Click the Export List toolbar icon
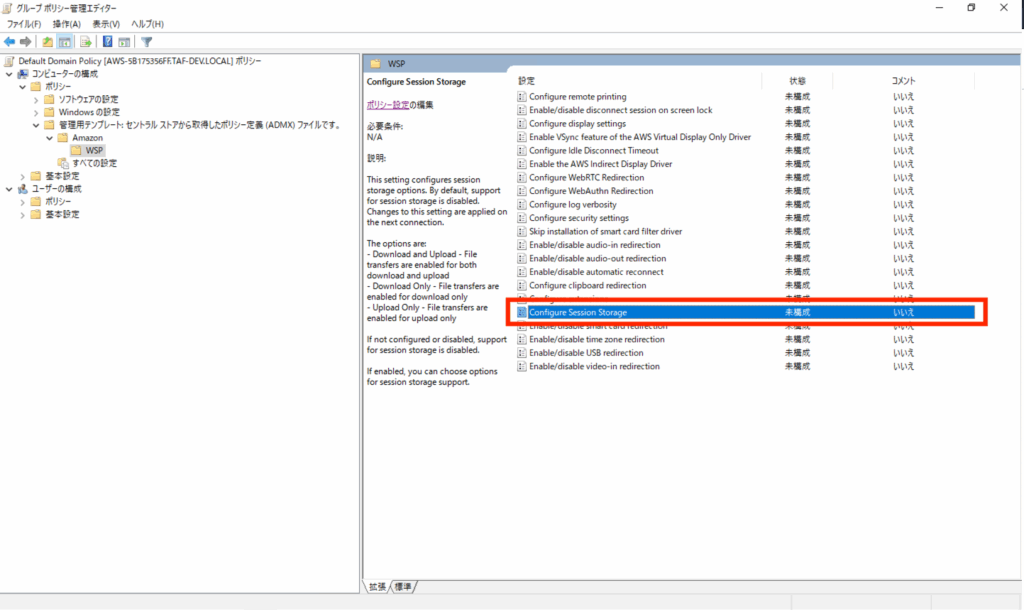This screenshot has width=1024, height=610. 86,42
